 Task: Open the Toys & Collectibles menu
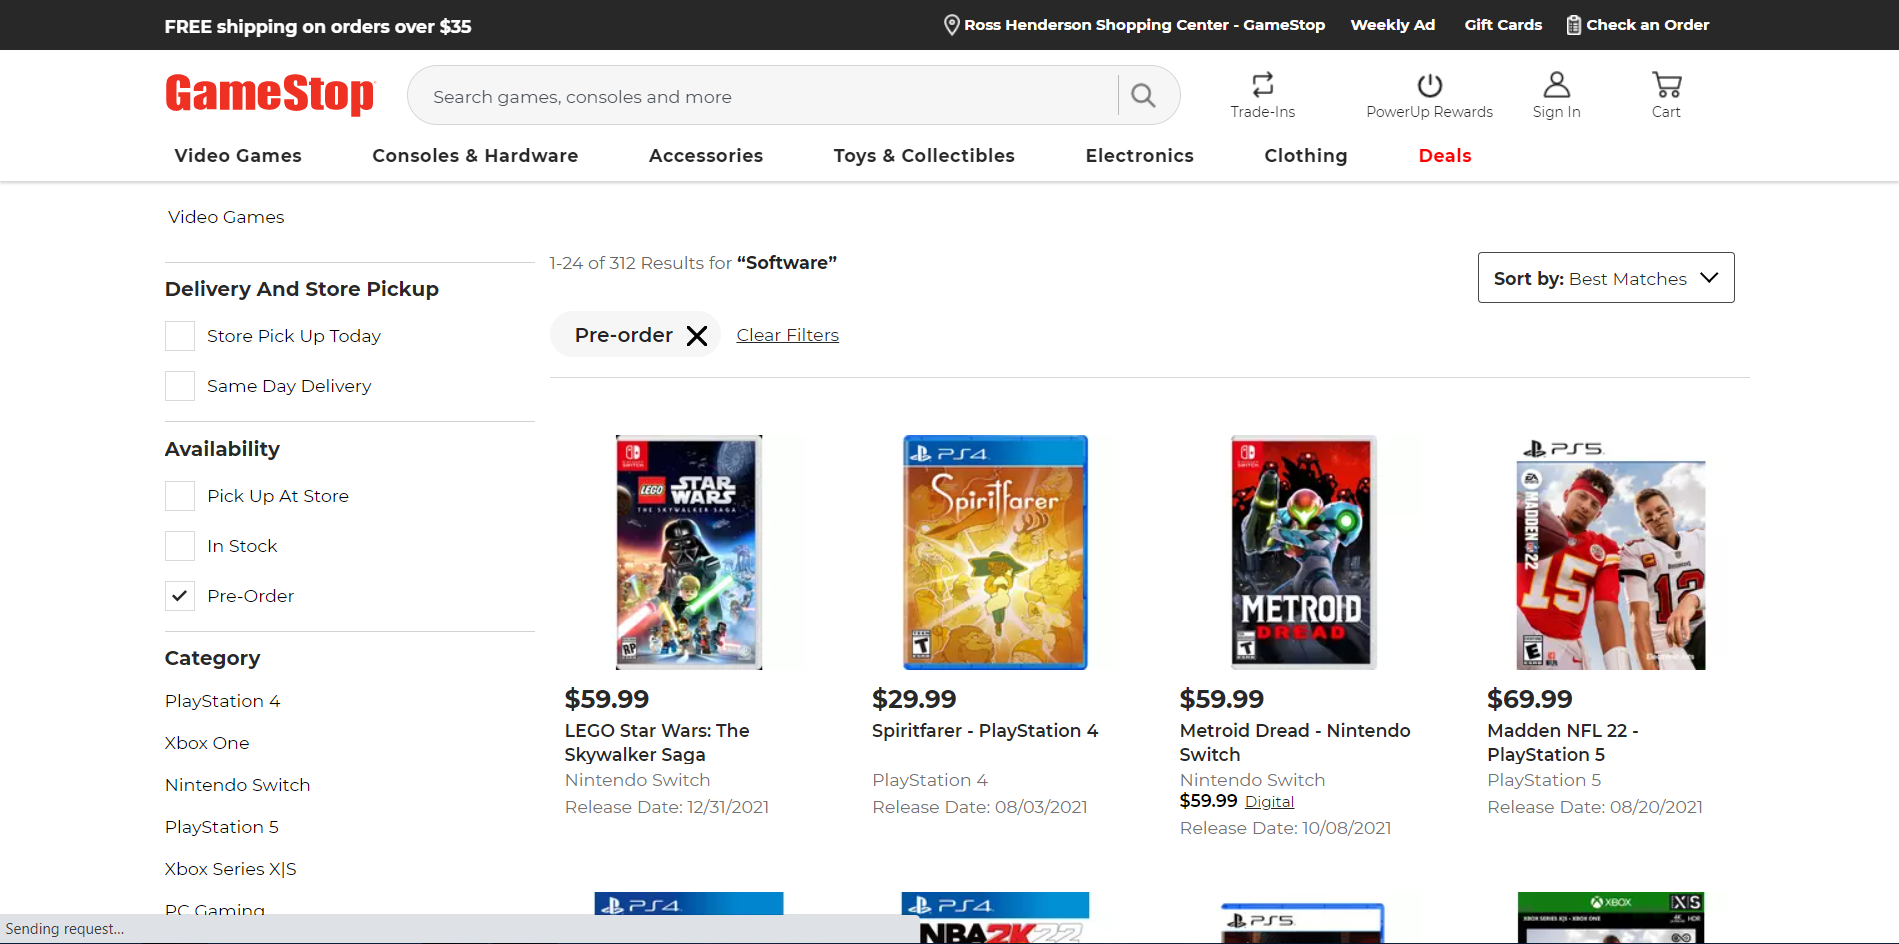pos(923,156)
